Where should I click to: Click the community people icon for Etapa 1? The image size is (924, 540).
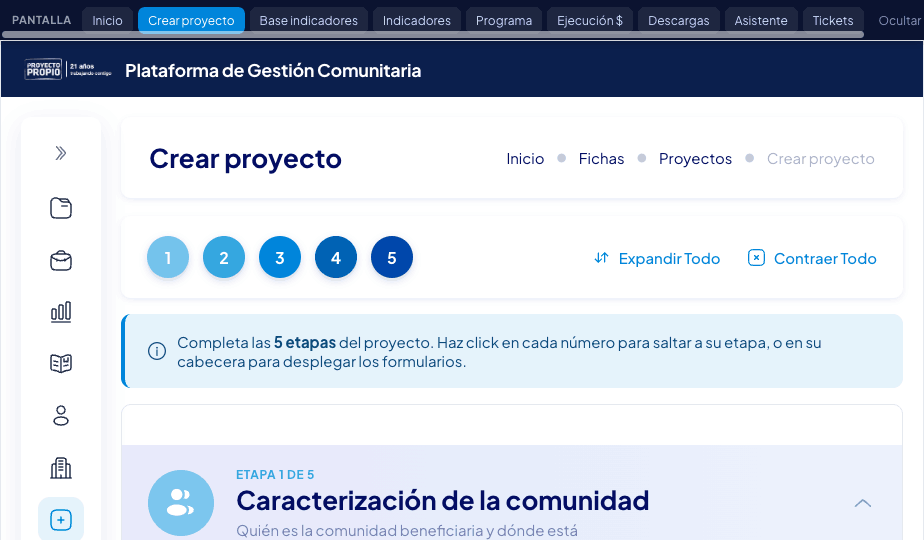point(181,503)
